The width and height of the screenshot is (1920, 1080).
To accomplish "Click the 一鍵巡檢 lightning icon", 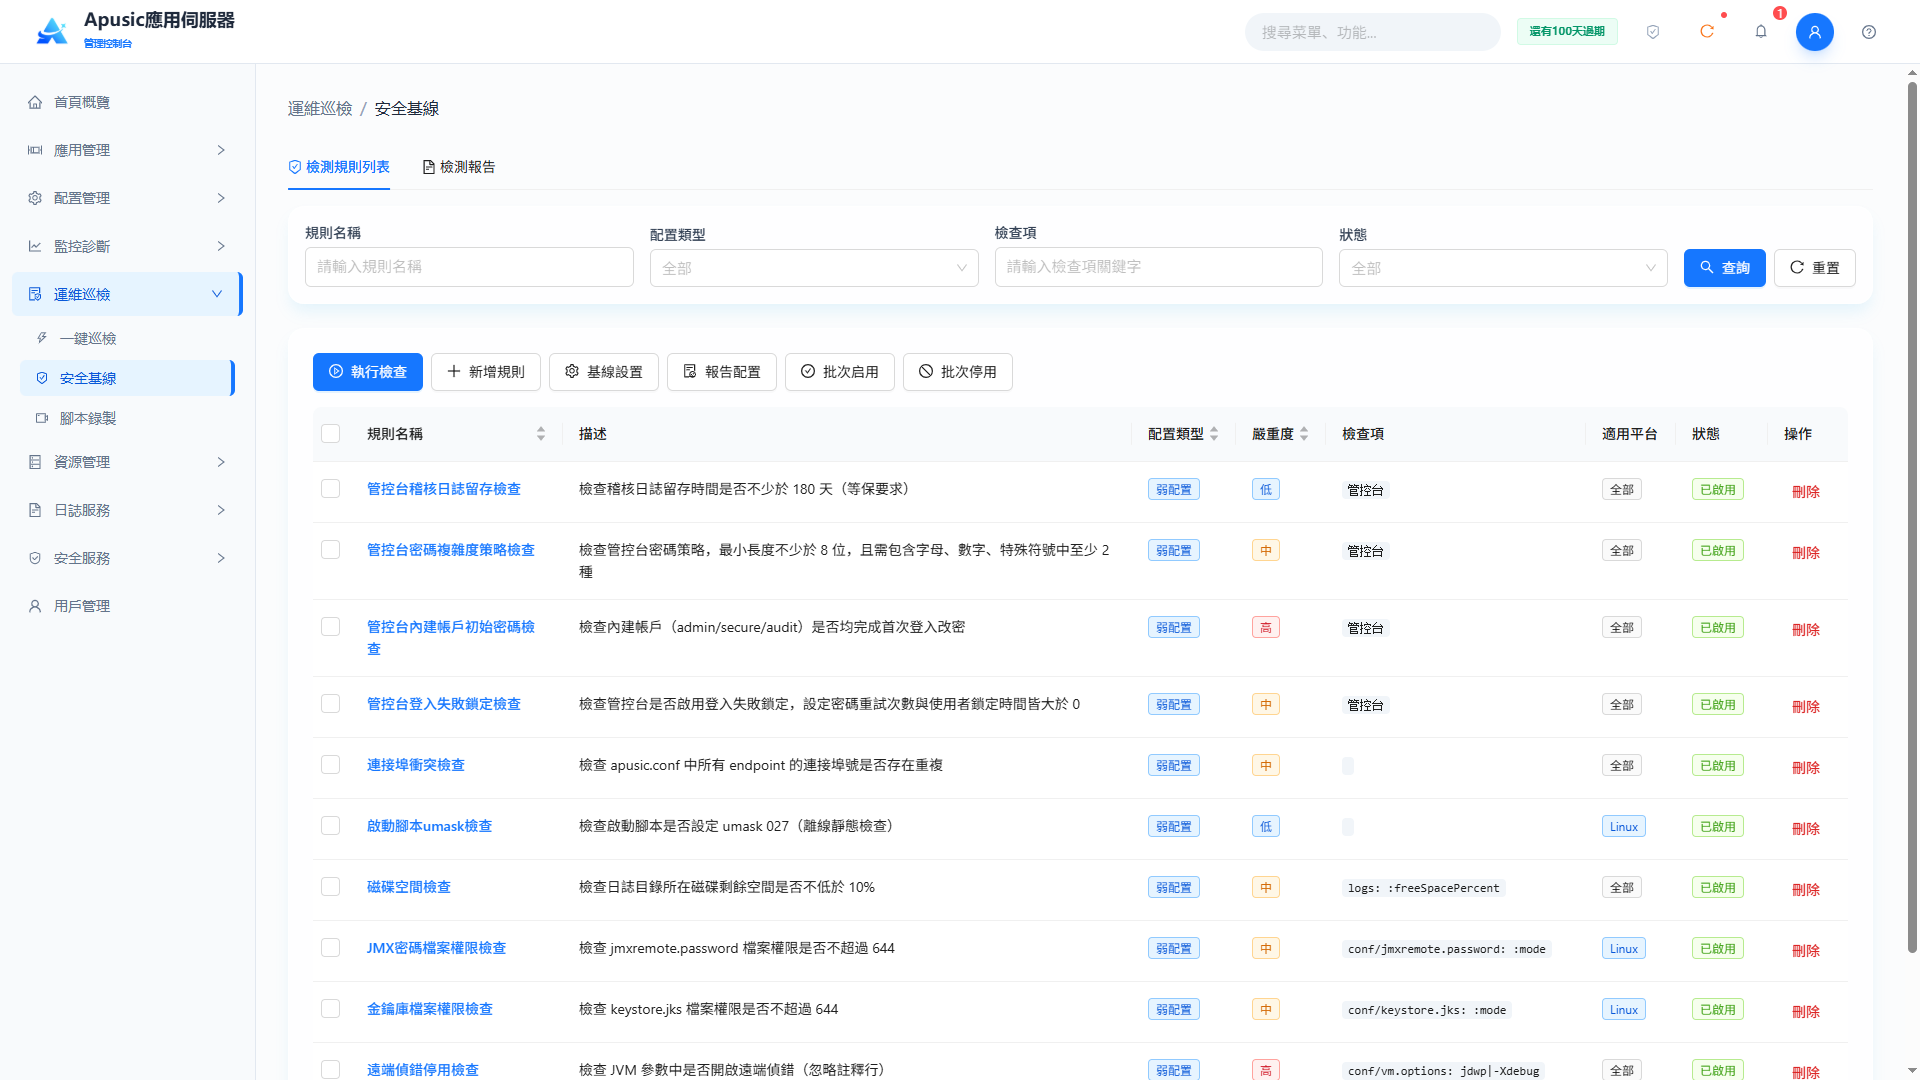I will click(x=42, y=338).
